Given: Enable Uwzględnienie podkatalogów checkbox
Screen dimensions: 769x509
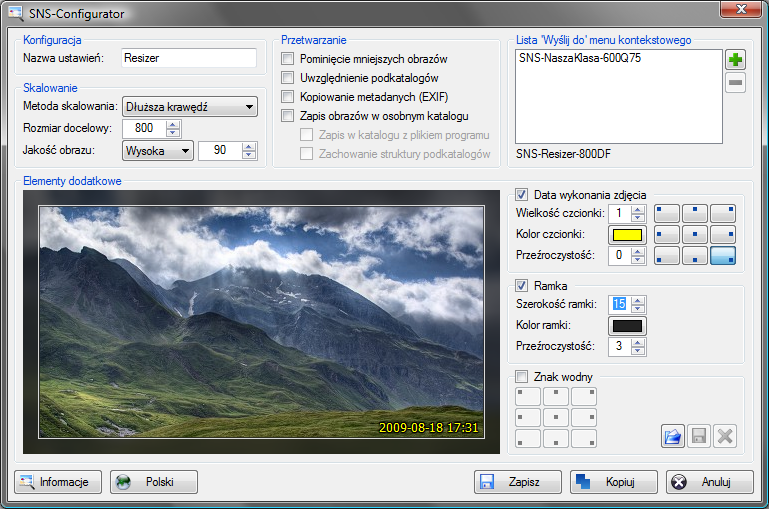Looking at the screenshot, I should (x=287, y=77).
